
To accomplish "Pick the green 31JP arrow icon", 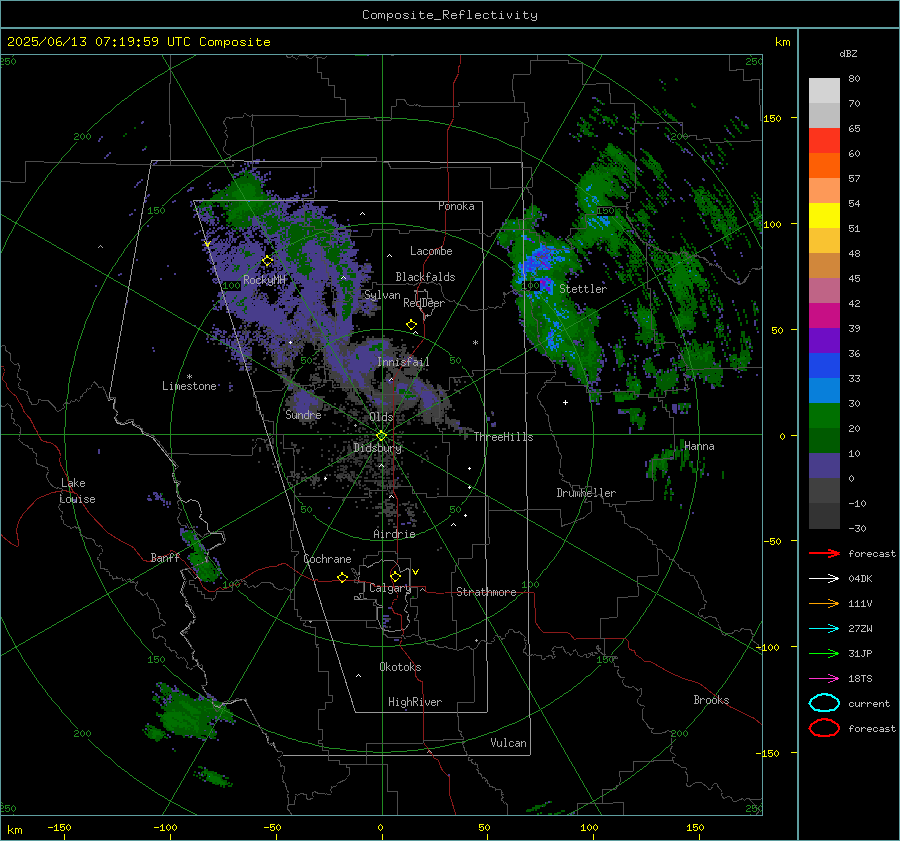I will (x=824, y=653).
